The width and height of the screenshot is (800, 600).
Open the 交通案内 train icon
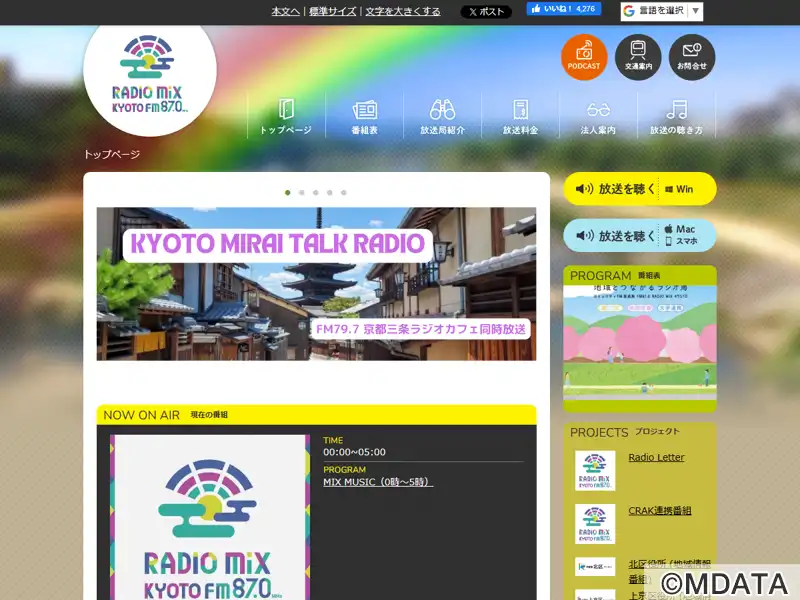(x=638, y=57)
